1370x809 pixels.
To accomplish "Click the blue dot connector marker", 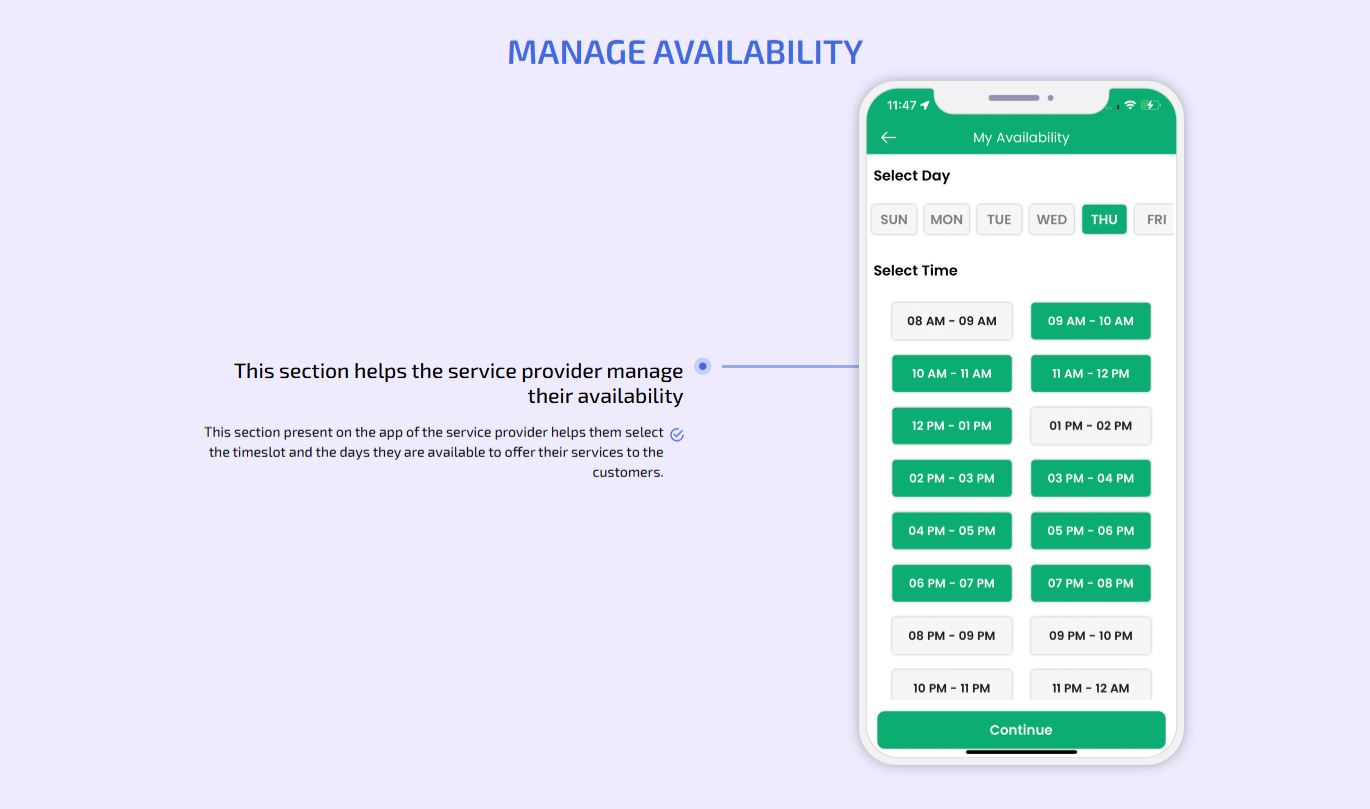I will click(703, 366).
